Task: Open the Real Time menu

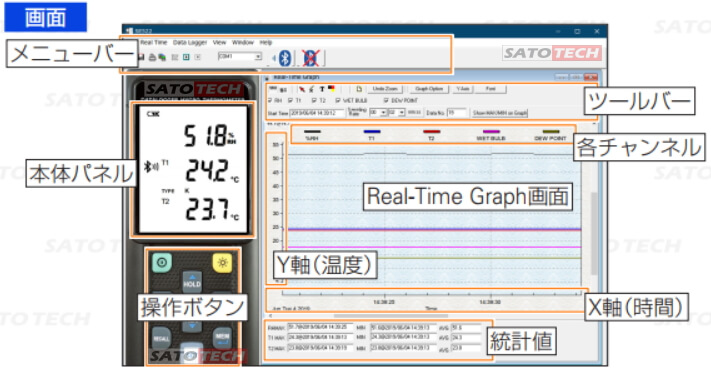Action: coord(154,43)
